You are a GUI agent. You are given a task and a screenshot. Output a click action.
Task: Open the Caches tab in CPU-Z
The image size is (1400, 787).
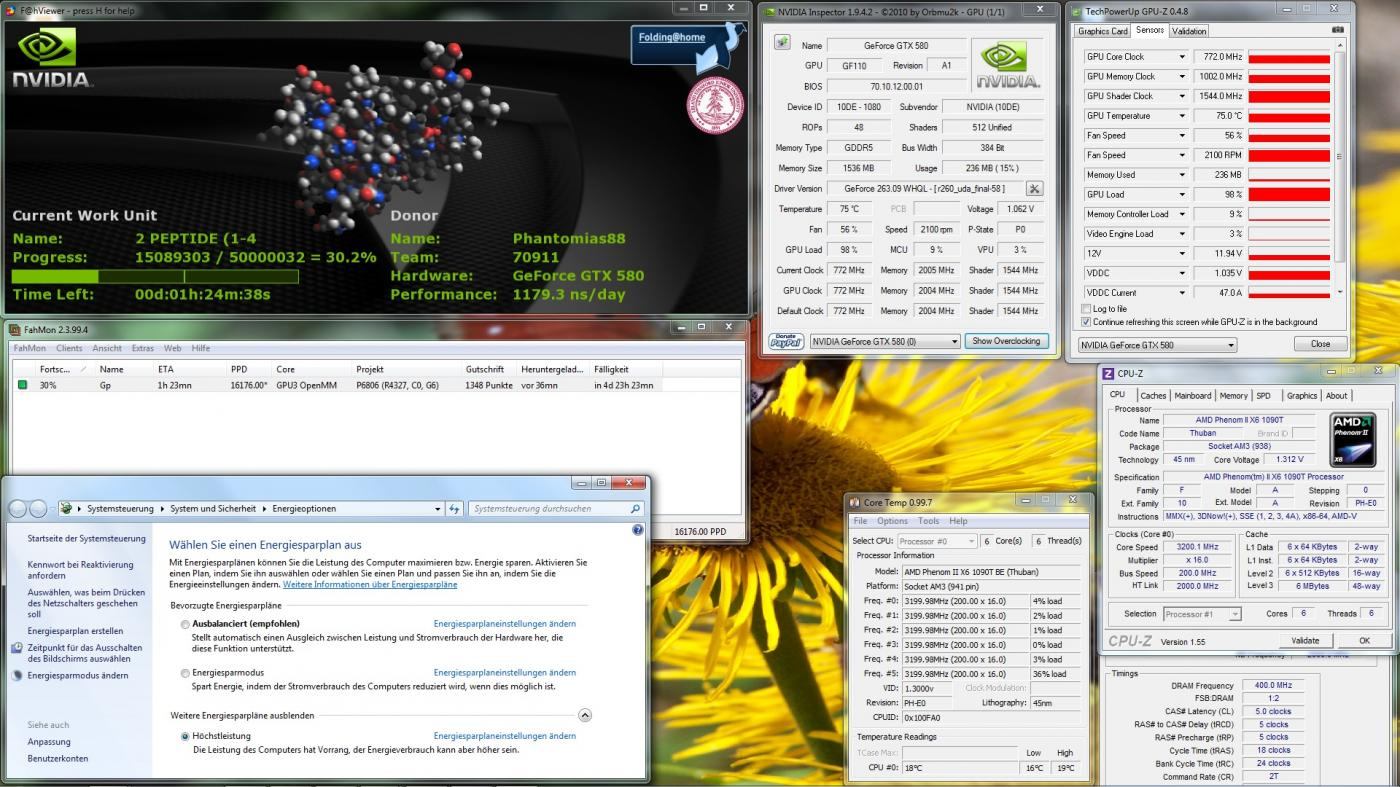[x=1153, y=396]
